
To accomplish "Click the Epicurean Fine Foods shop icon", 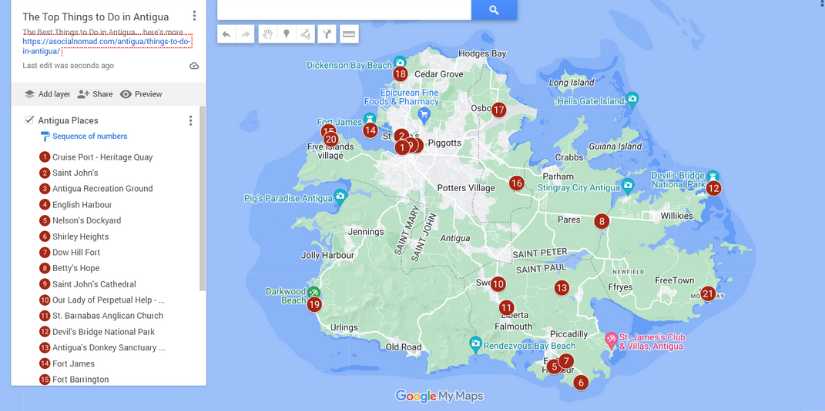I will pos(423,114).
